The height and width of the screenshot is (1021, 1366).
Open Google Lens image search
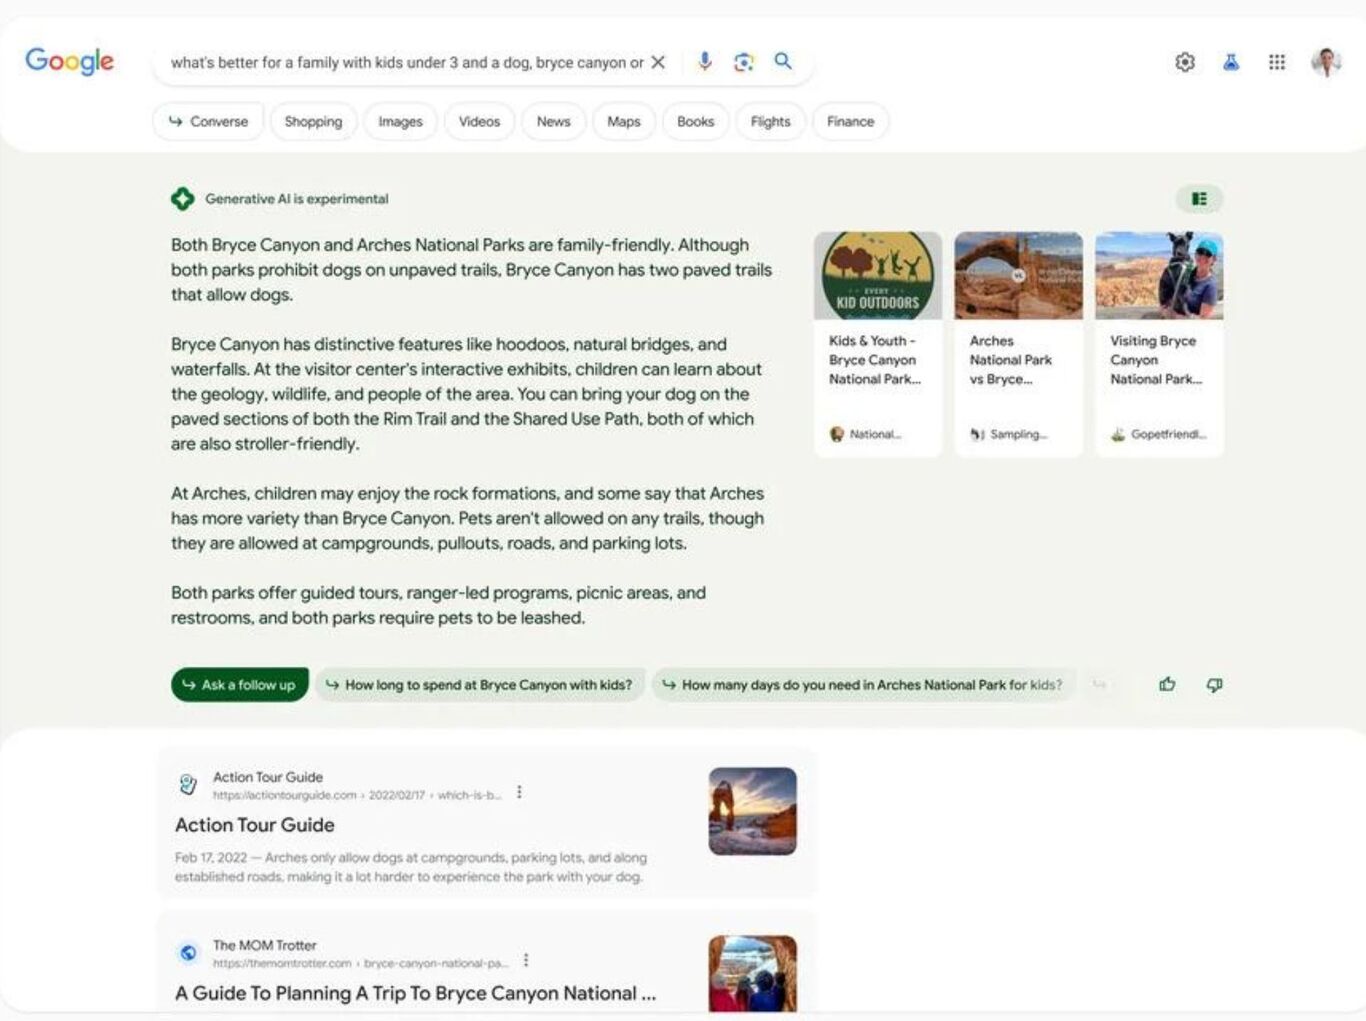click(x=743, y=62)
